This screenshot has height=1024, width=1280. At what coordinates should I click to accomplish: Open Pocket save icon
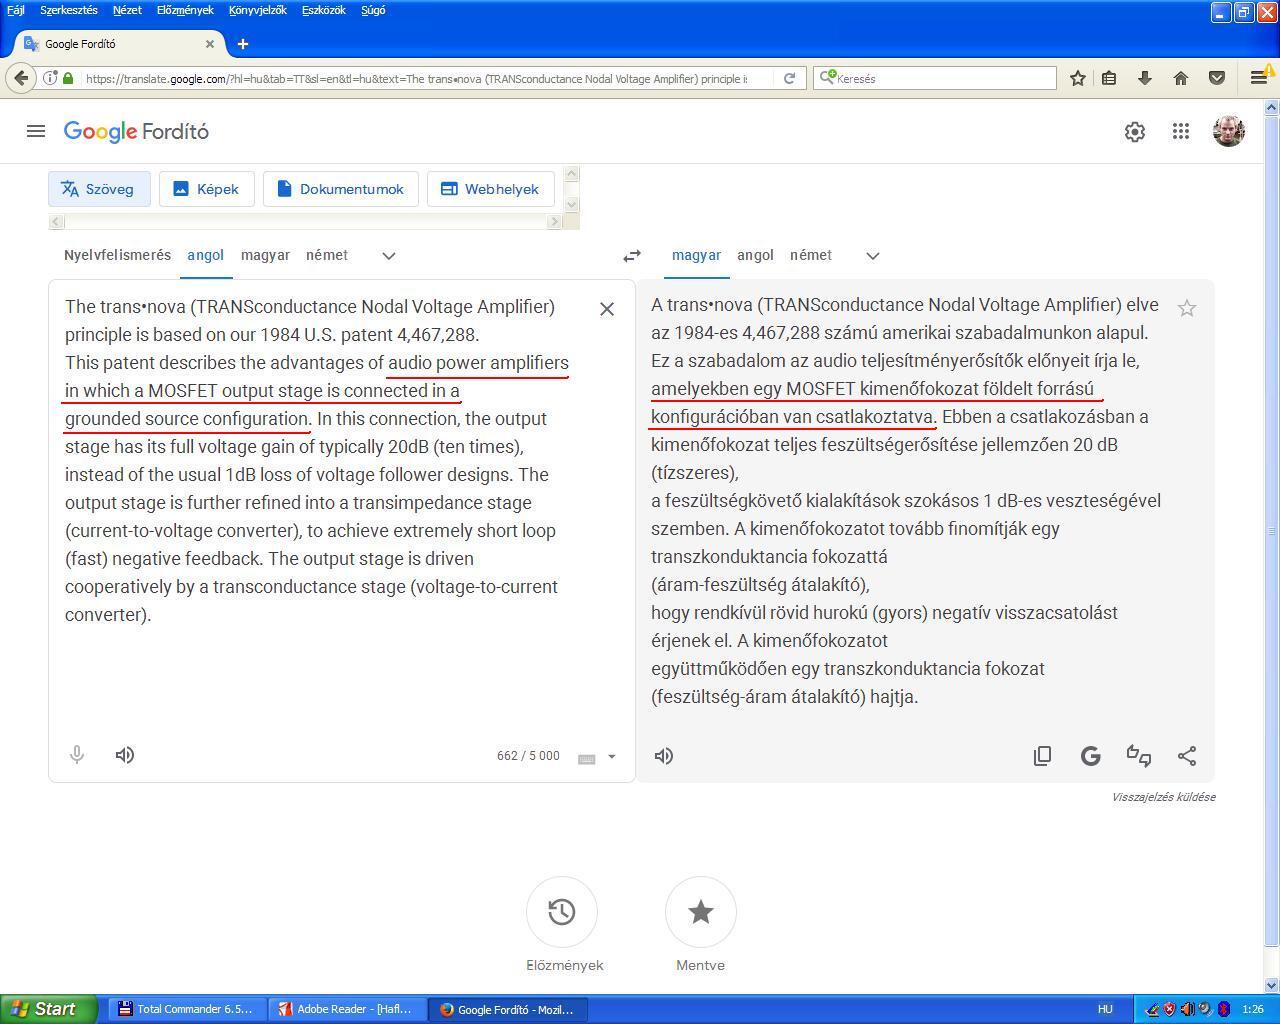pyautogui.click(x=1217, y=78)
